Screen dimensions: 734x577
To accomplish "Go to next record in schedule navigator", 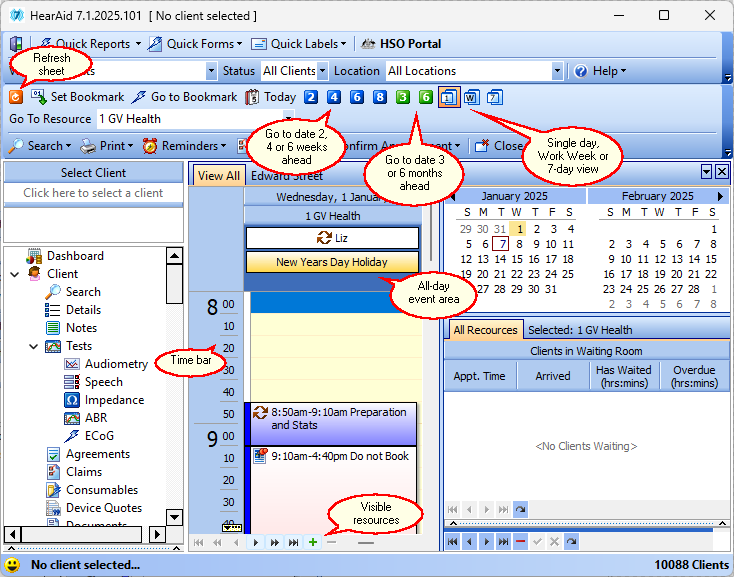I will (256, 542).
